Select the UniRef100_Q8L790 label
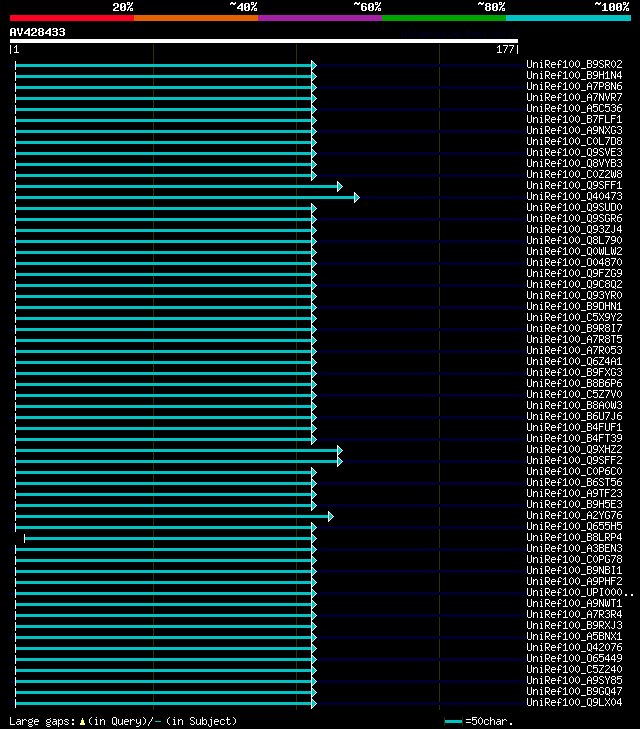The width and height of the screenshot is (640, 729). tap(574, 240)
